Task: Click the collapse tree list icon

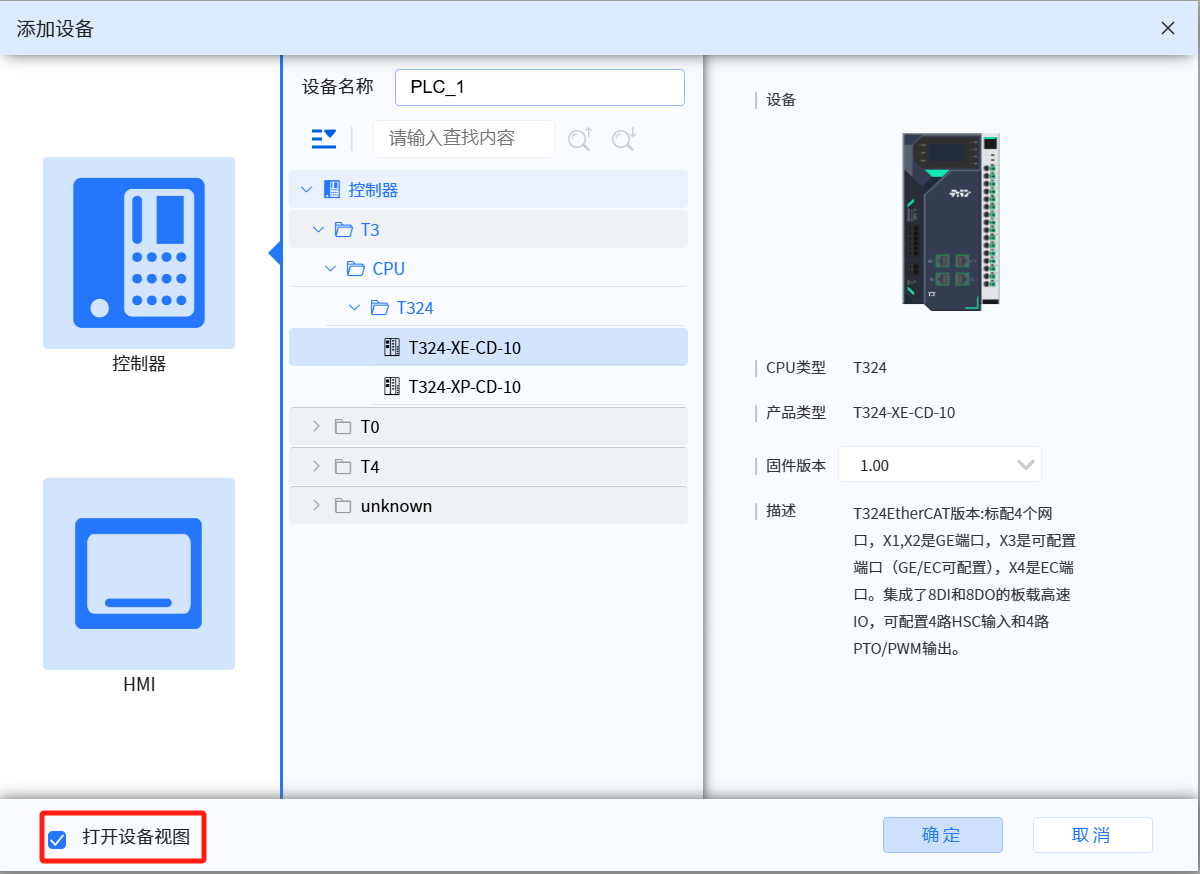Action: click(323, 139)
